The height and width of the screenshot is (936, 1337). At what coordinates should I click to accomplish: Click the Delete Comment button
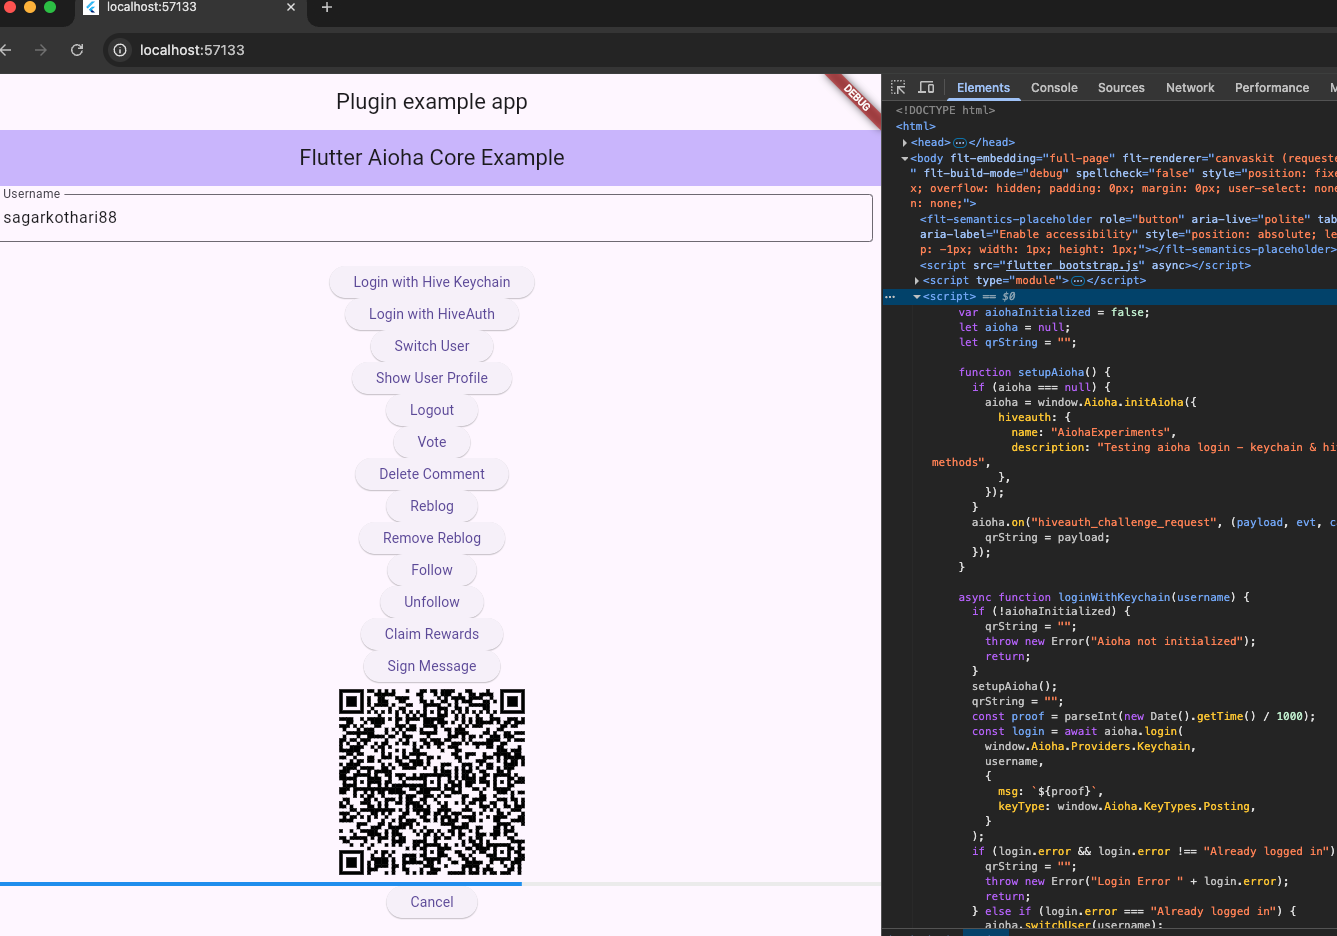click(x=432, y=474)
